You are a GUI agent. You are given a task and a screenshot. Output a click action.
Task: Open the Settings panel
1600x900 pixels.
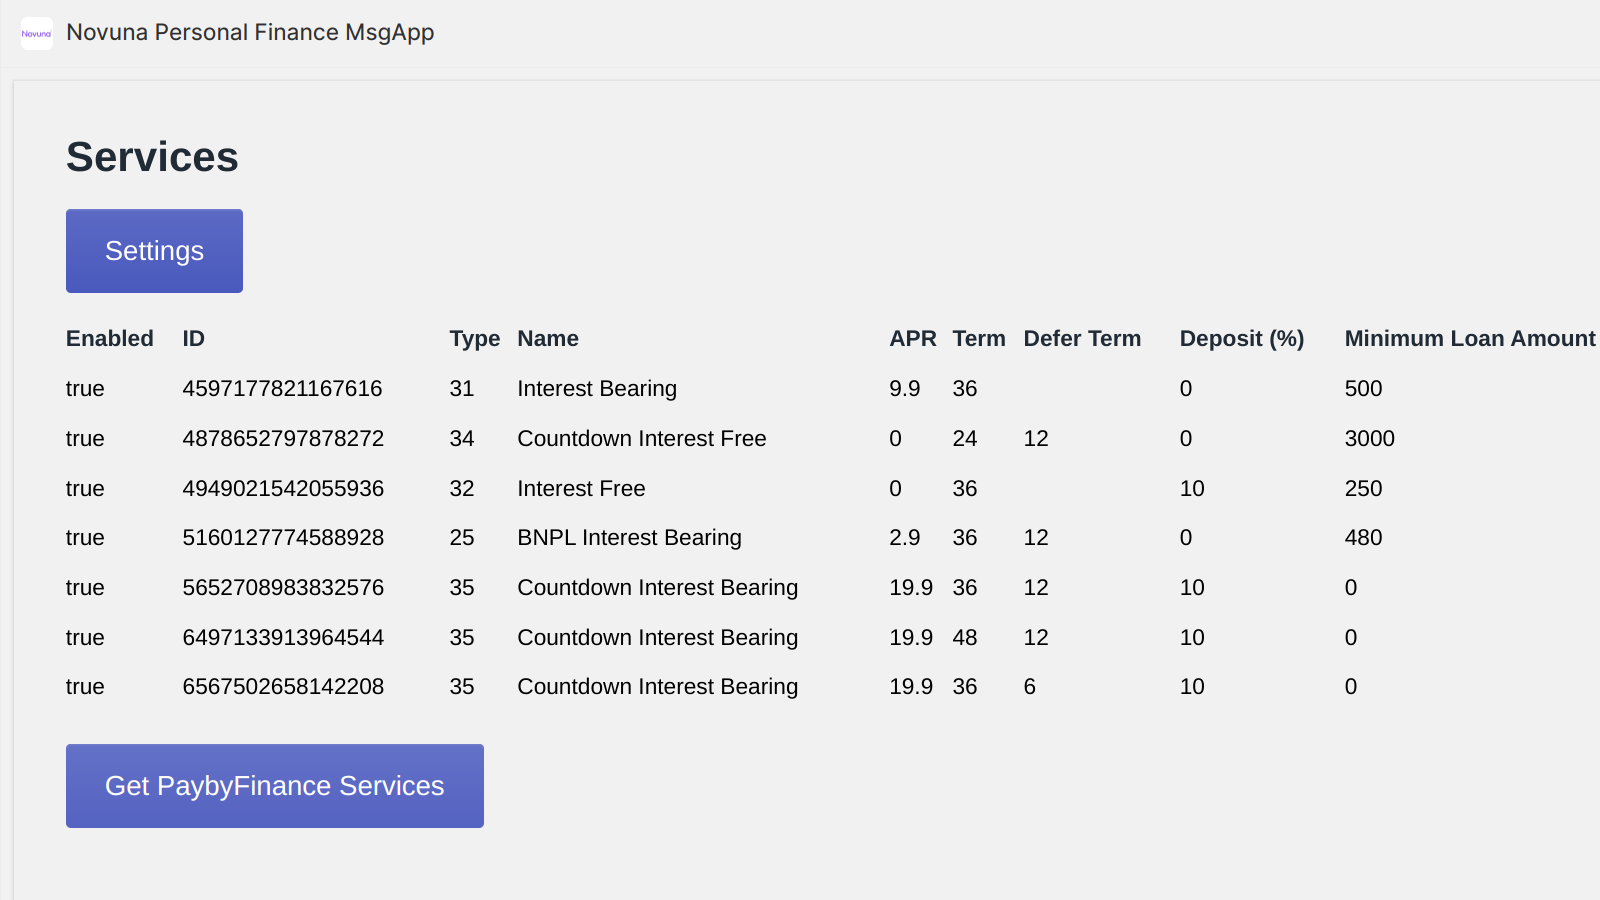(153, 251)
